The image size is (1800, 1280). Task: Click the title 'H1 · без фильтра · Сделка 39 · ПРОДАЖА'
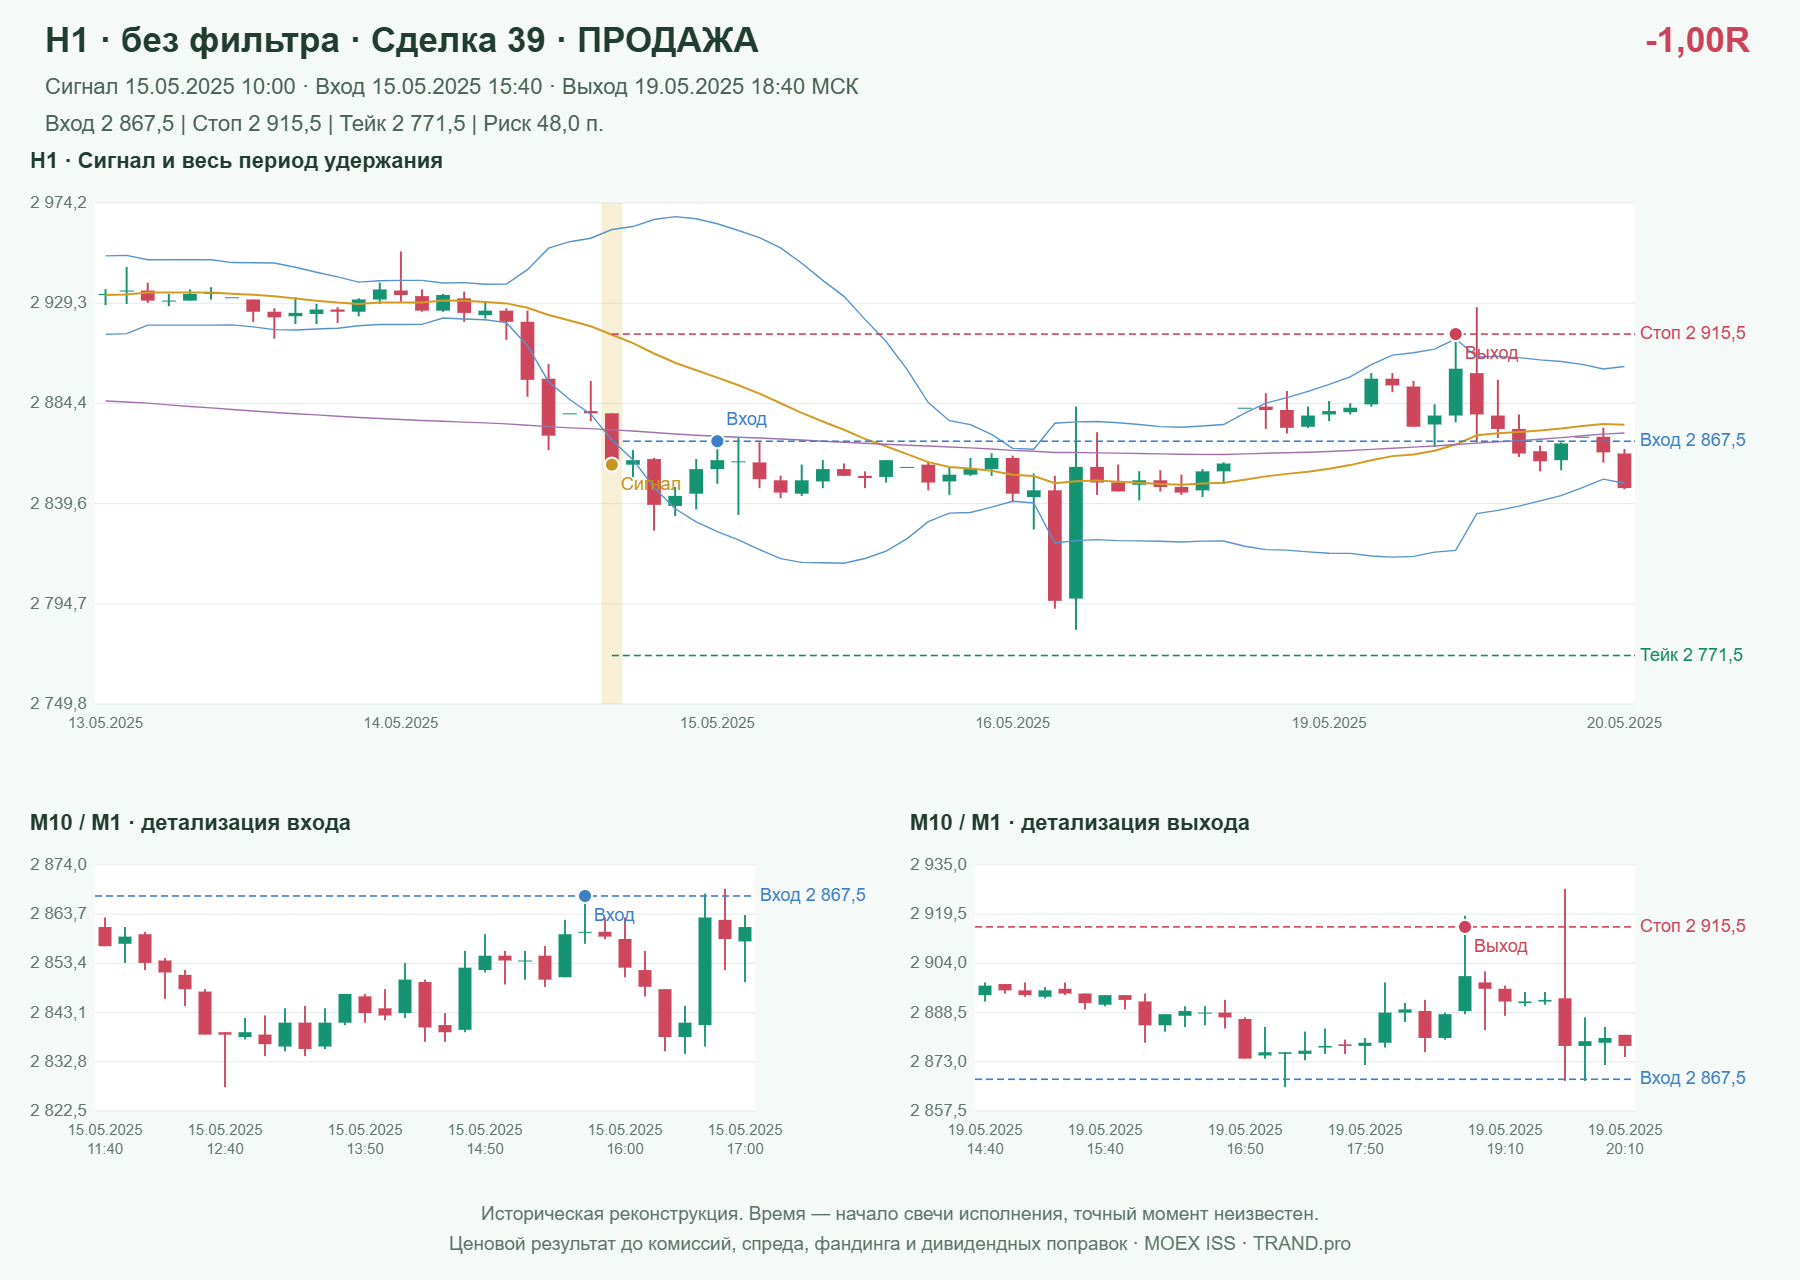coord(402,40)
